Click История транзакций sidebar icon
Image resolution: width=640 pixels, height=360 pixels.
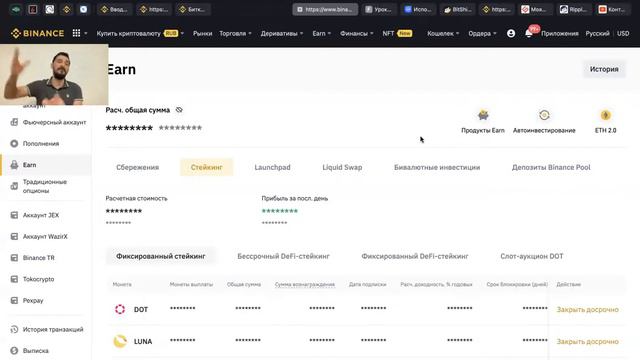click(x=14, y=329)
